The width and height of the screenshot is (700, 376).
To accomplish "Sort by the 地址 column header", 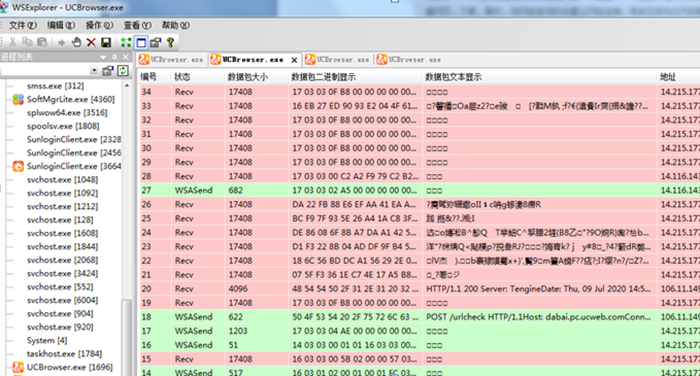I will (x=679, y=77).
